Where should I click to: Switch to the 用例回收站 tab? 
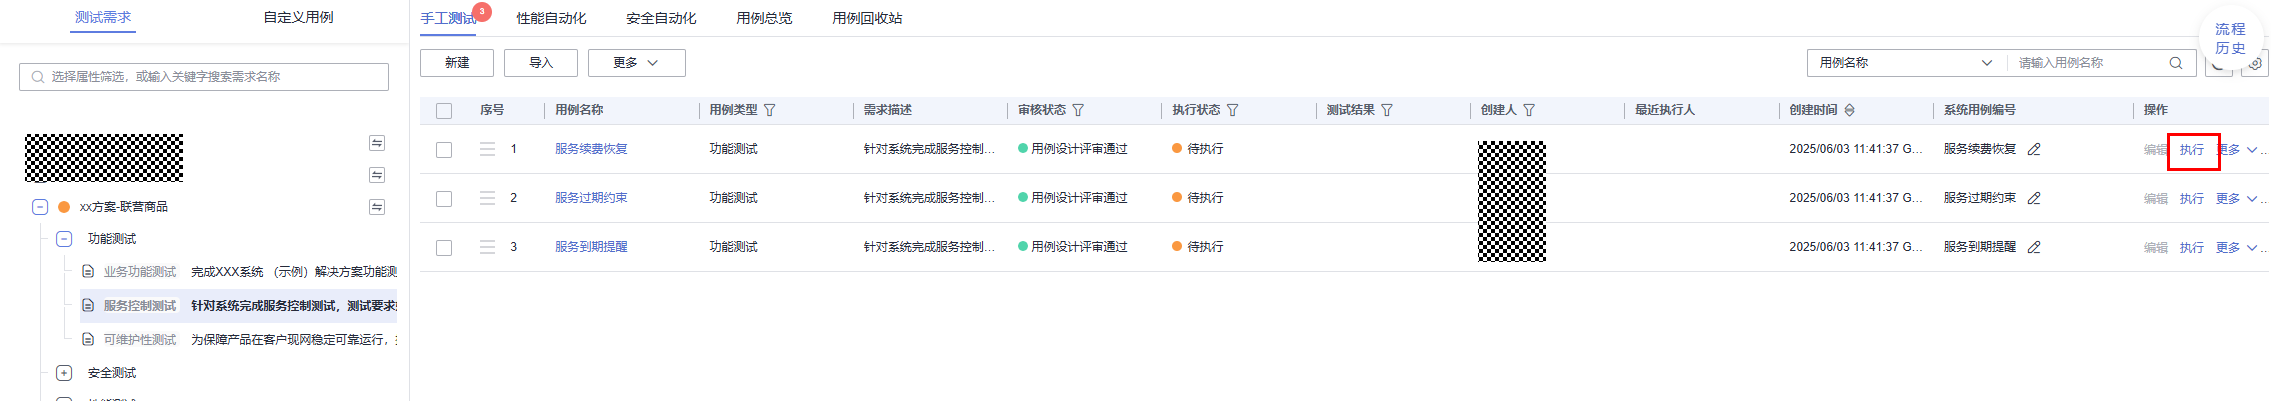pos(867,18)
